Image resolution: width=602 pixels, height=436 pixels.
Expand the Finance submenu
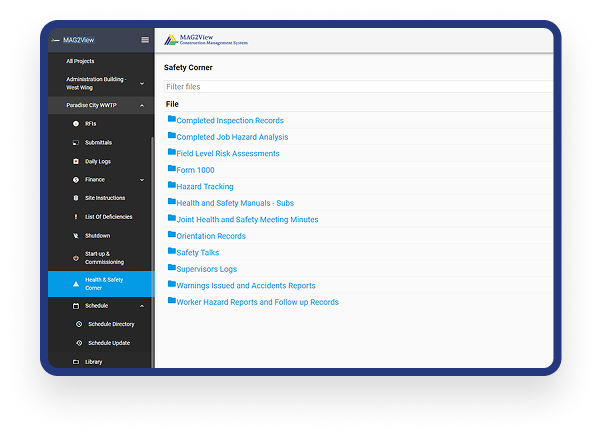141,180
